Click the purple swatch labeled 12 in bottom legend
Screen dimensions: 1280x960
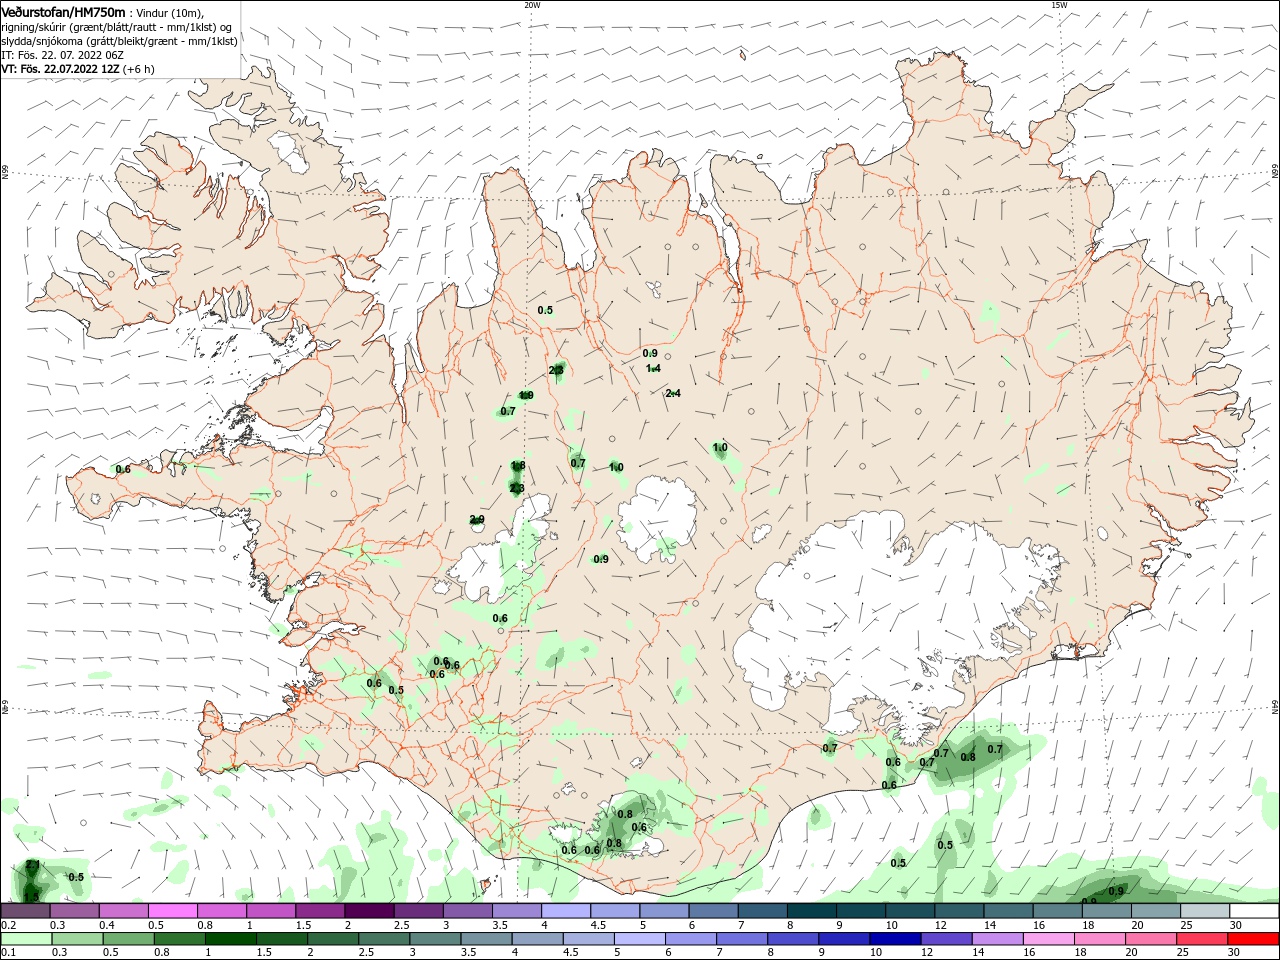pyautogui.click(x=945, y=939)
